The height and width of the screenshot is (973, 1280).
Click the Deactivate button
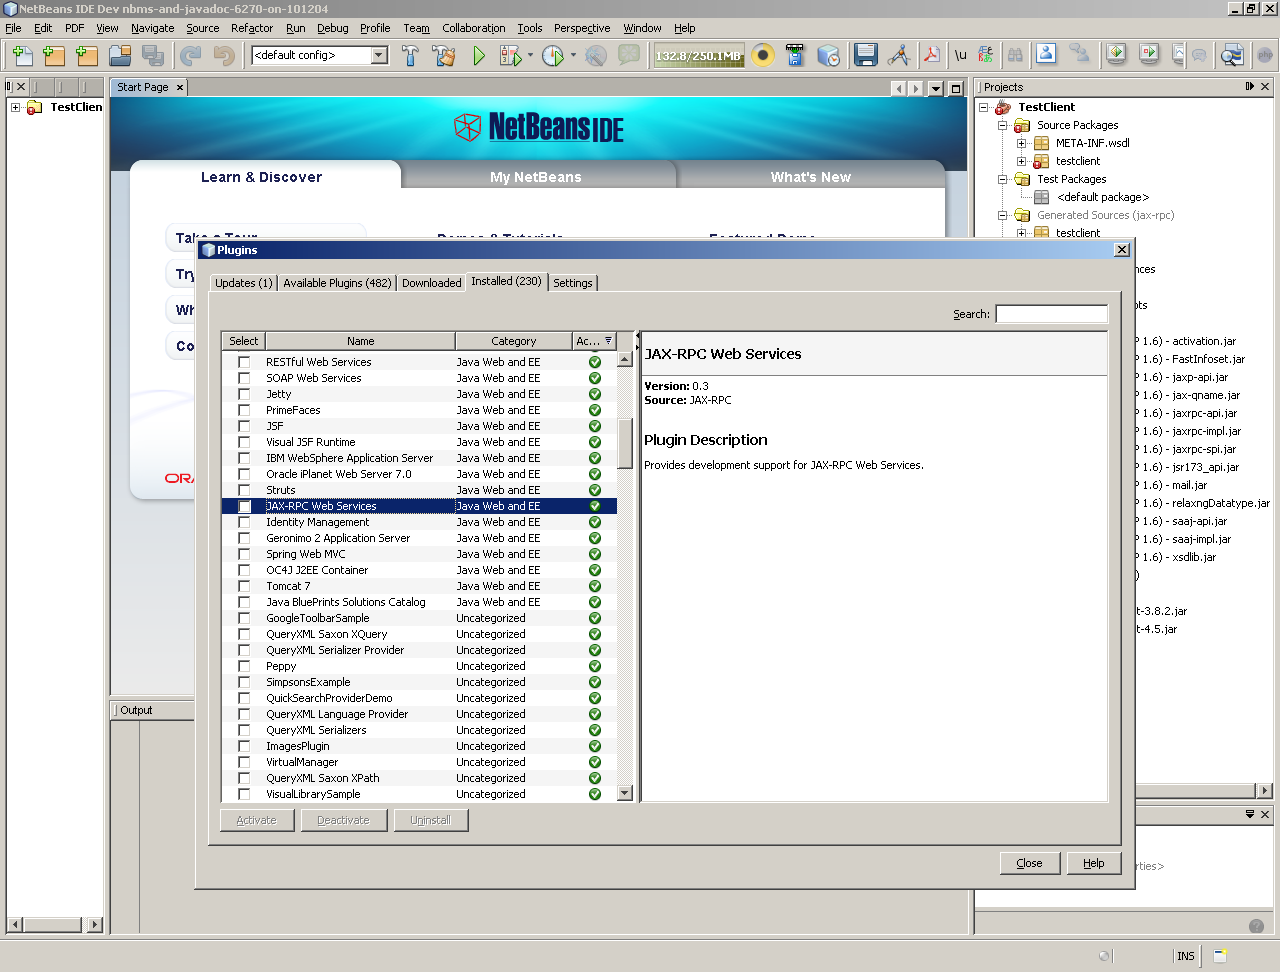click(x=343, y=820)
